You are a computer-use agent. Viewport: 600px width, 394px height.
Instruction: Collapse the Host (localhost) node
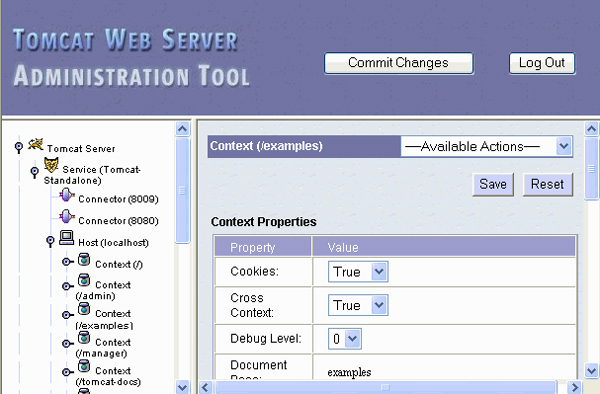tap(50, 241)
